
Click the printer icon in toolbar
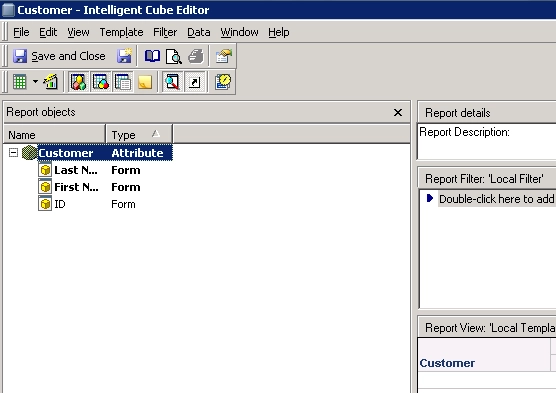coord(196,56)
